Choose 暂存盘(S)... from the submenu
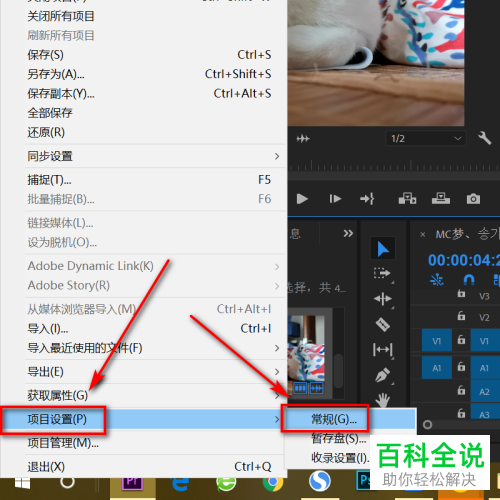The height and width of the screenshot is (500, 500). click(338, 438)
